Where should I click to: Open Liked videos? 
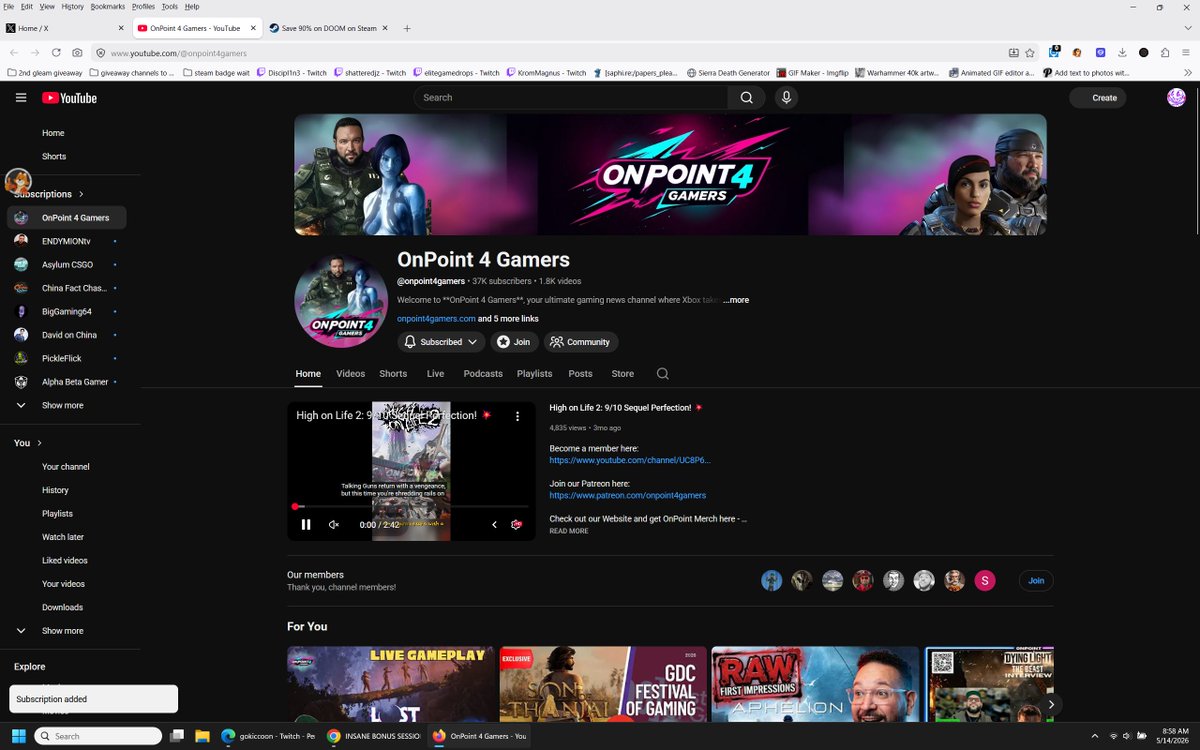(67, 560)
